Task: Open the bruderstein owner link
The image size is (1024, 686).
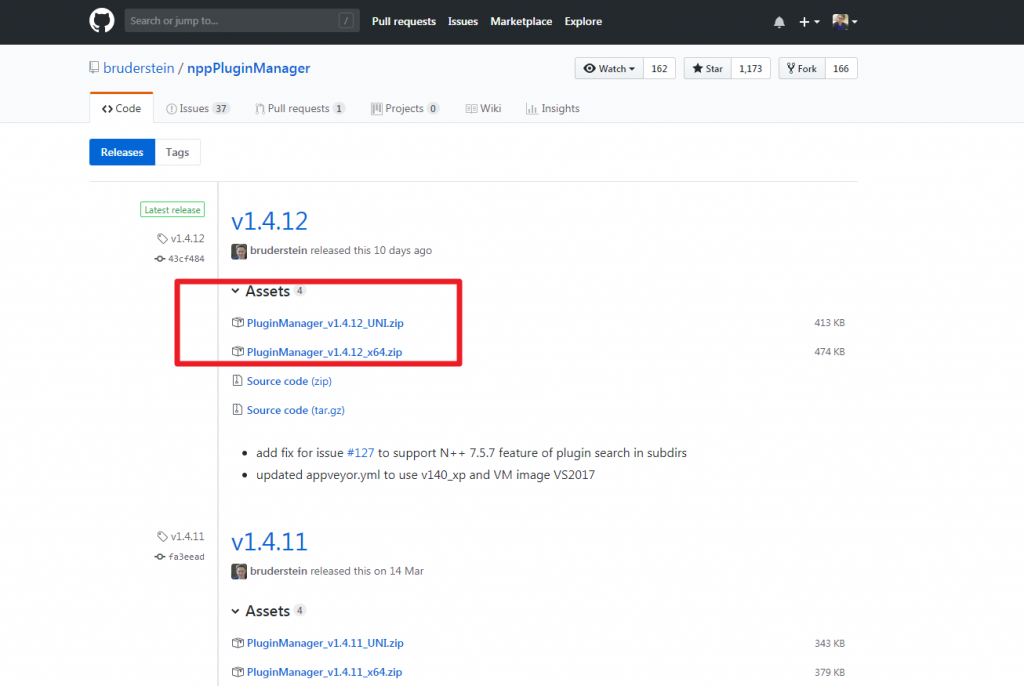Action: point(138,68)
